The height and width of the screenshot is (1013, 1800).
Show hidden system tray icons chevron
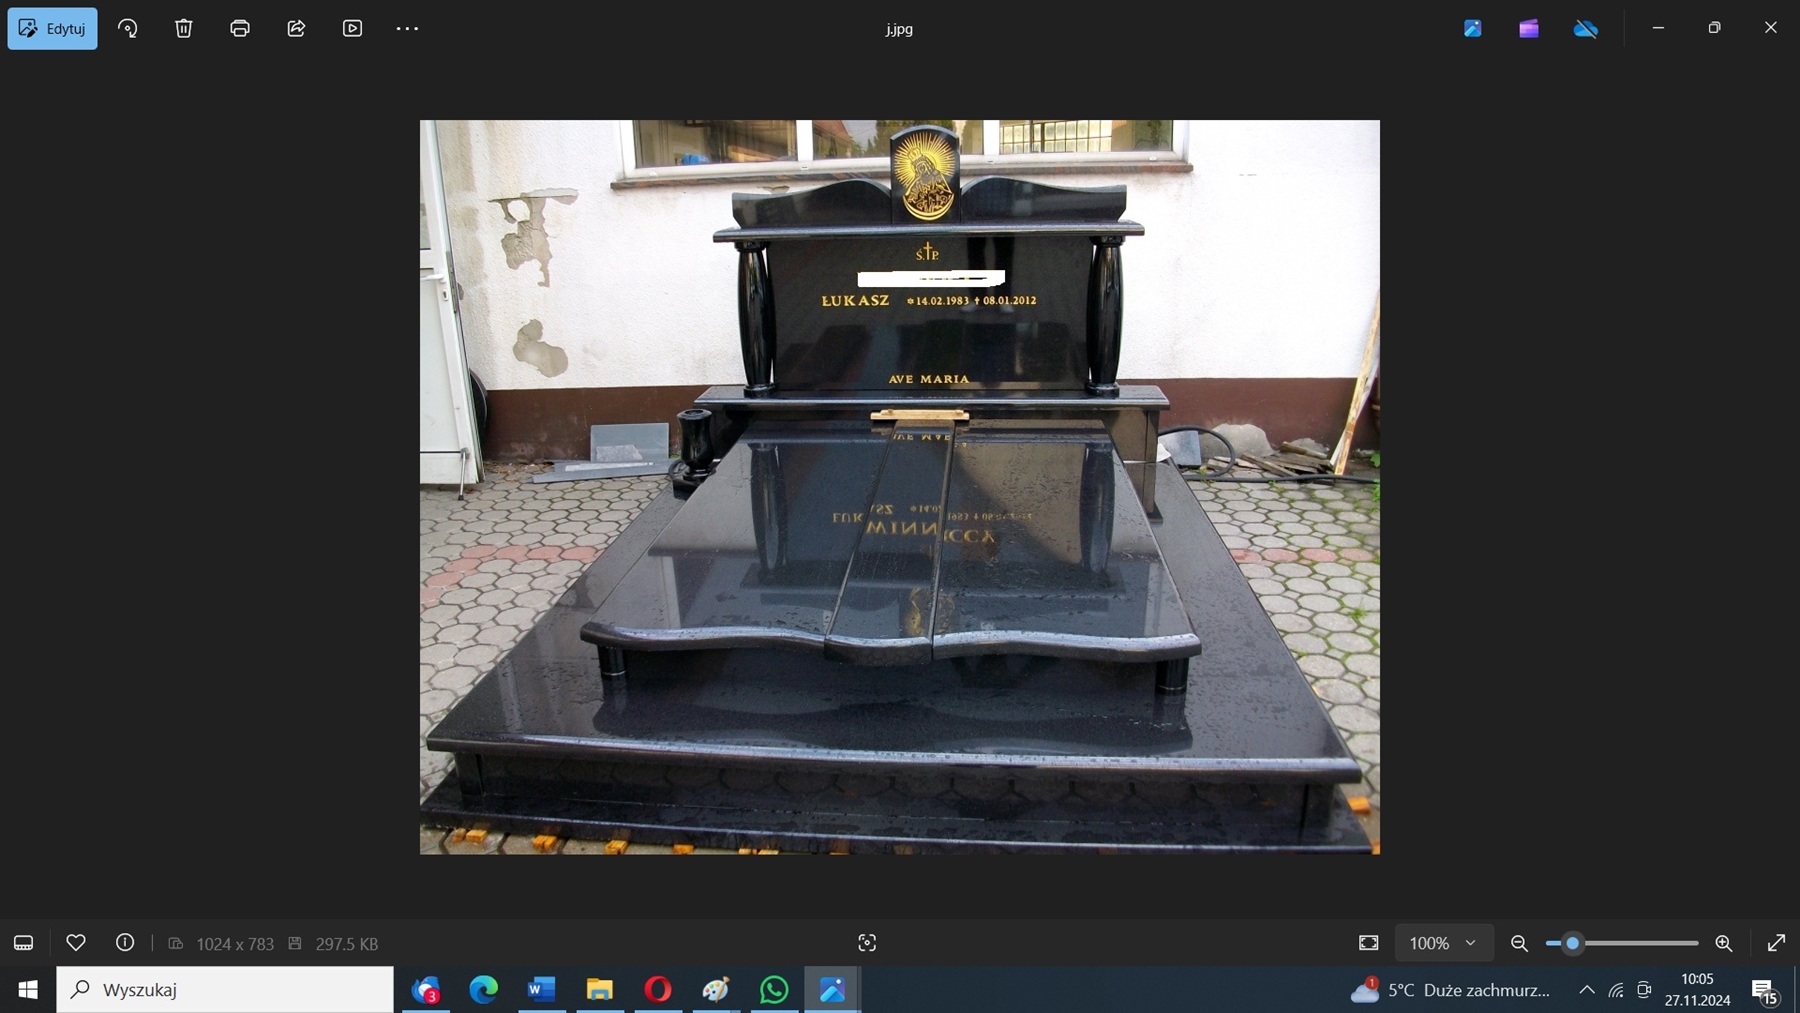tap(1587, 990)
